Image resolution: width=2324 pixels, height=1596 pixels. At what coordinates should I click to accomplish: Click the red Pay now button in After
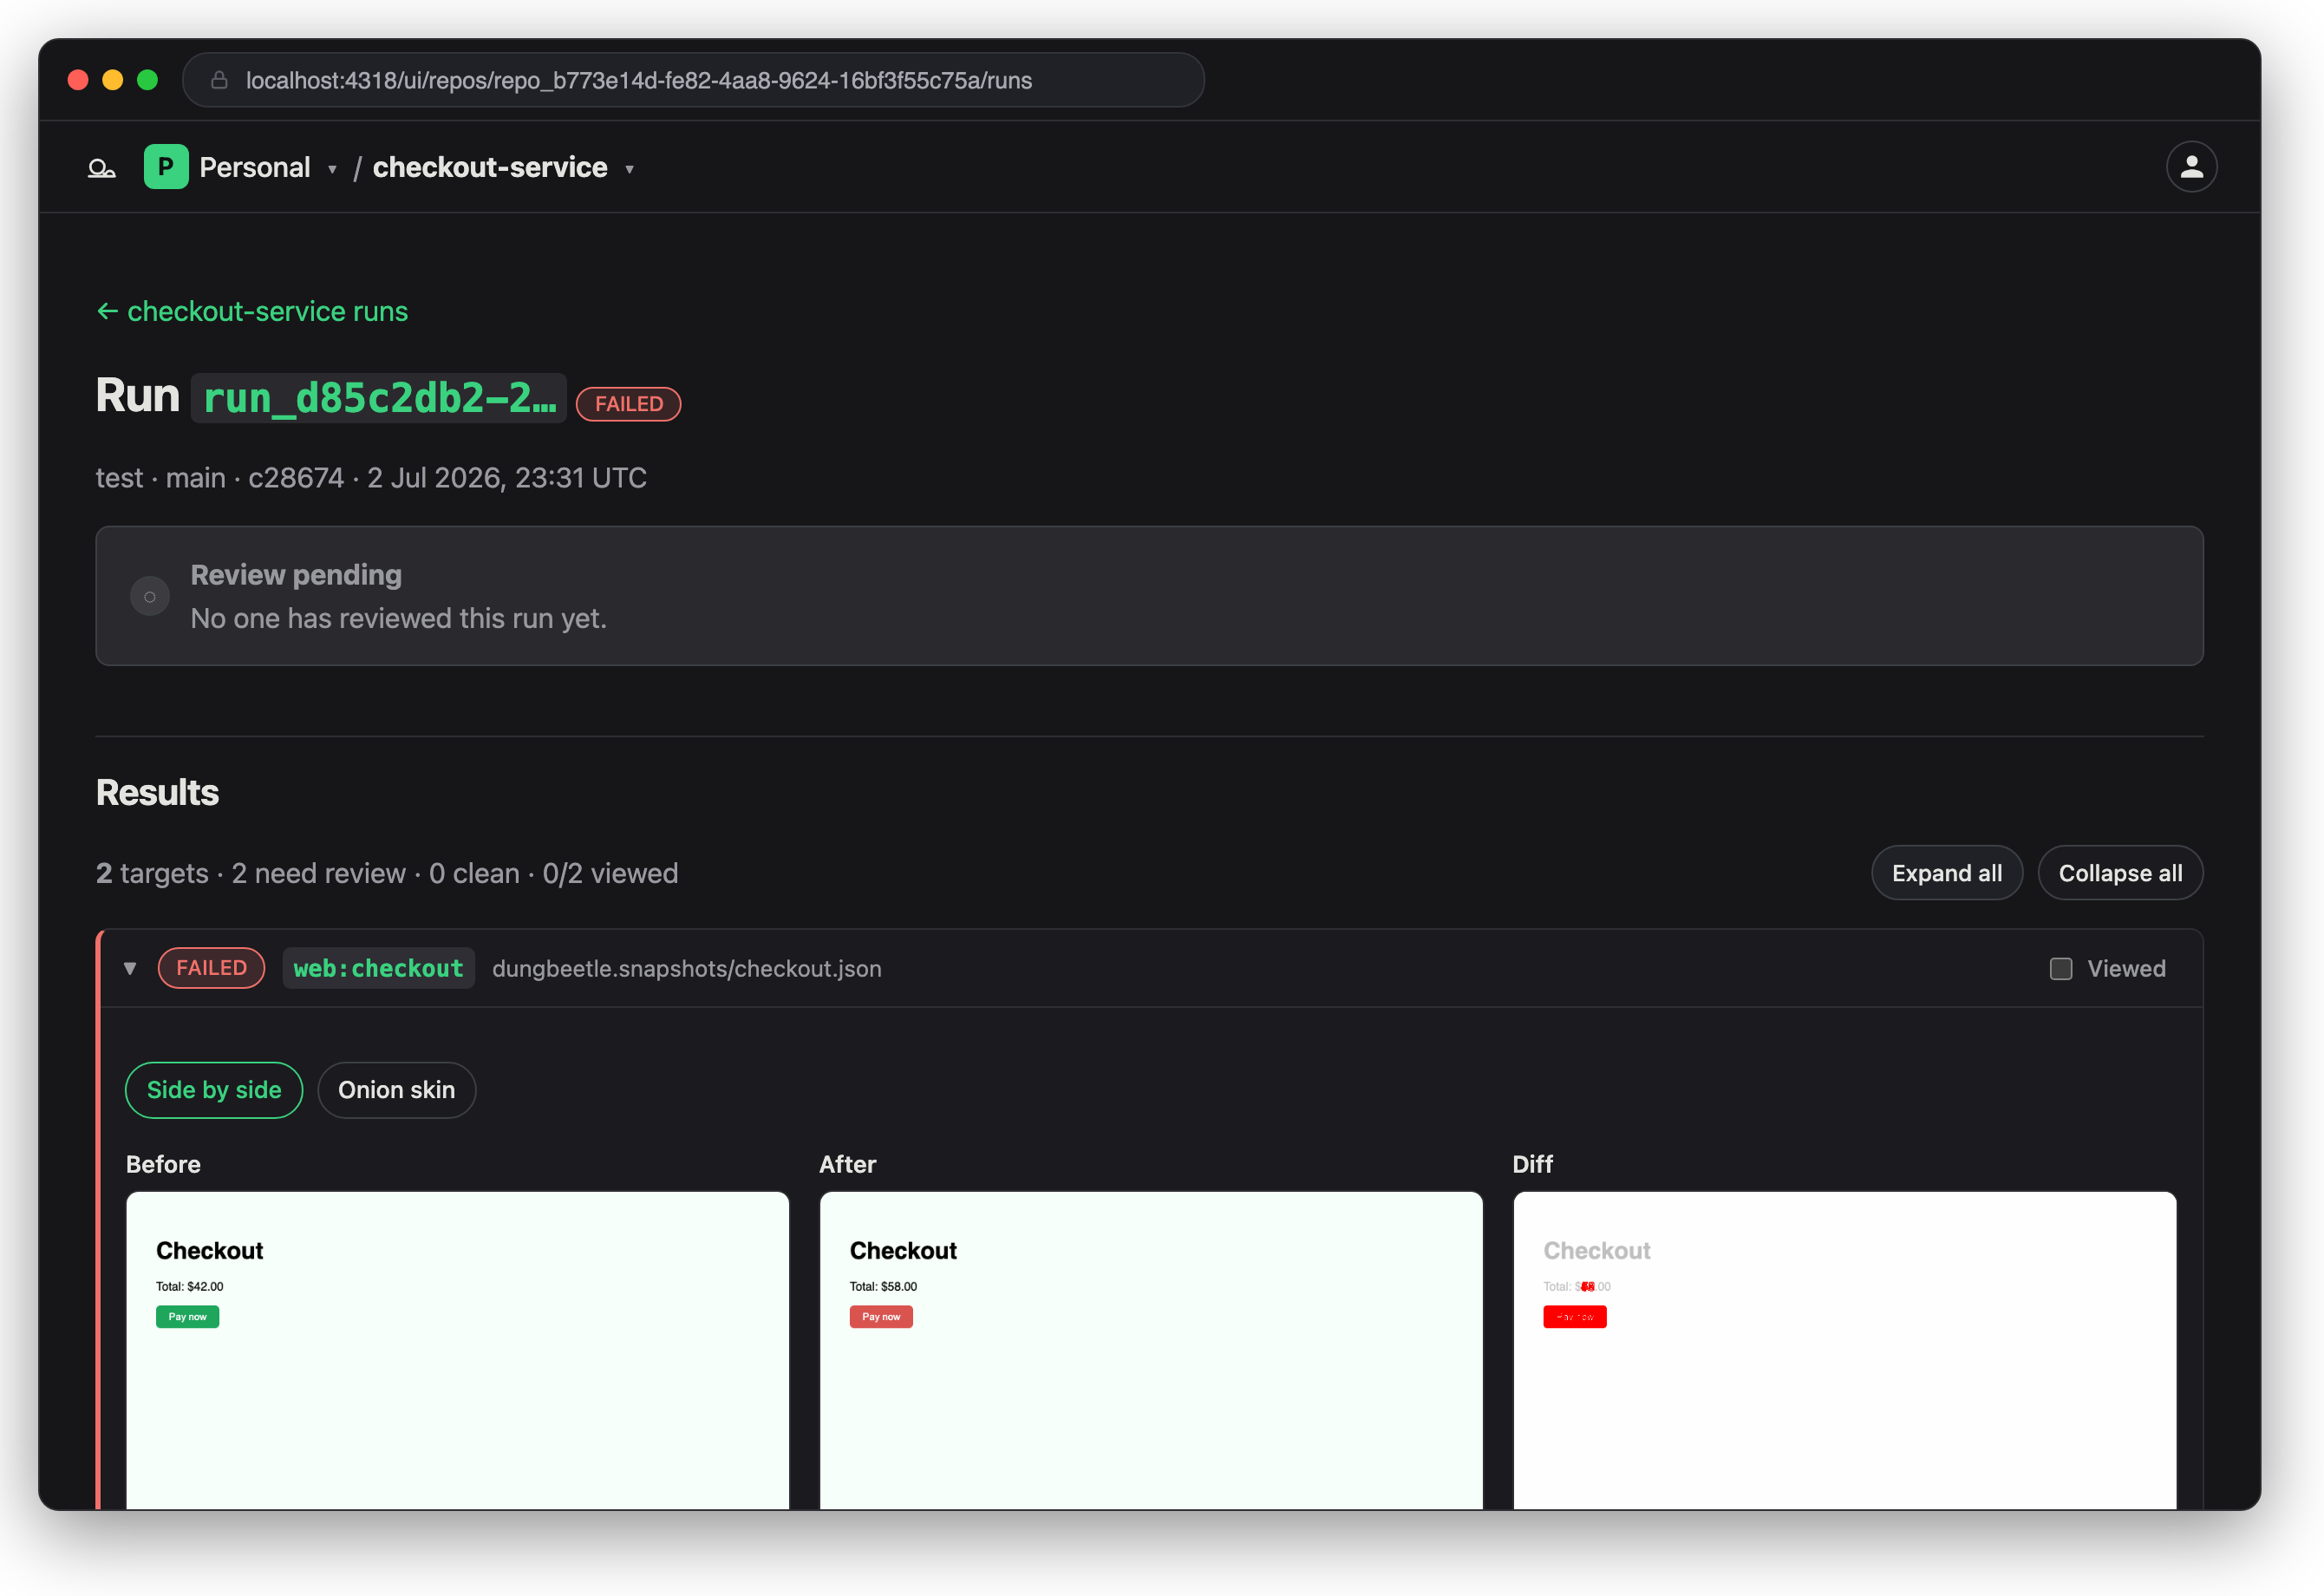coord(881,1317)
